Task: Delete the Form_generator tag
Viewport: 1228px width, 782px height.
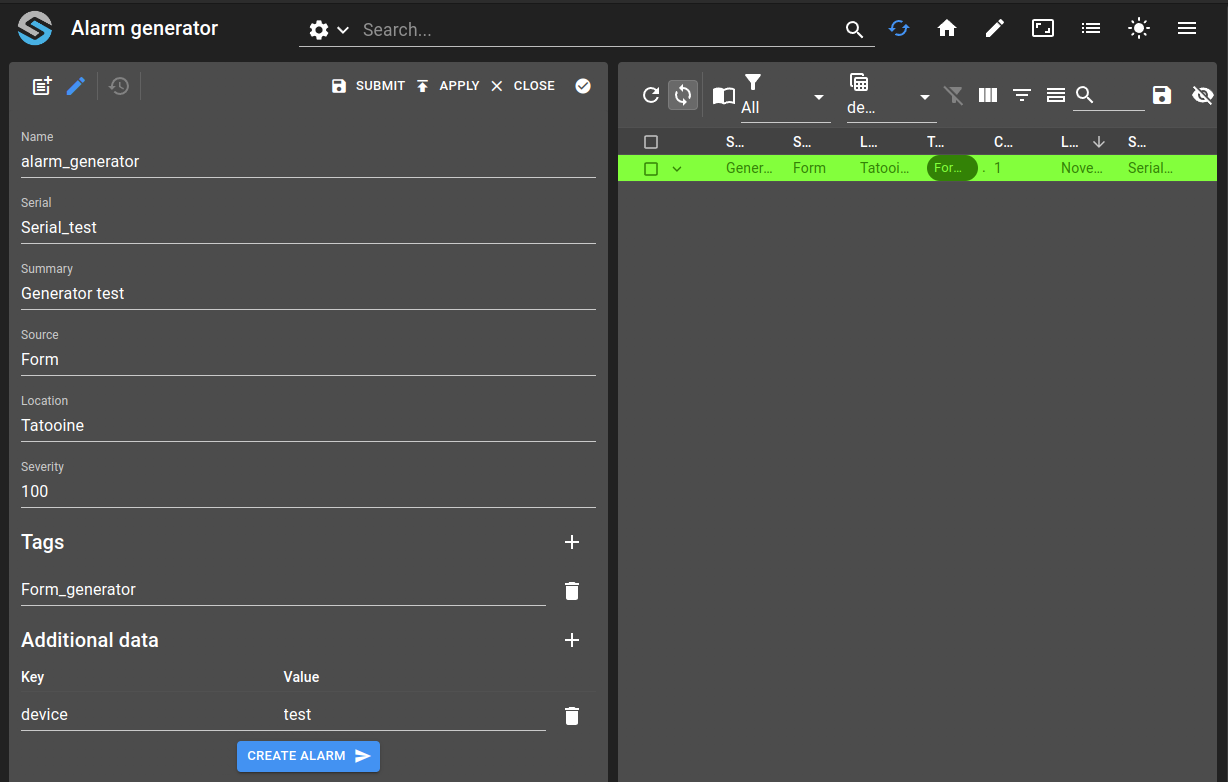Action: (x=572, y=591)
